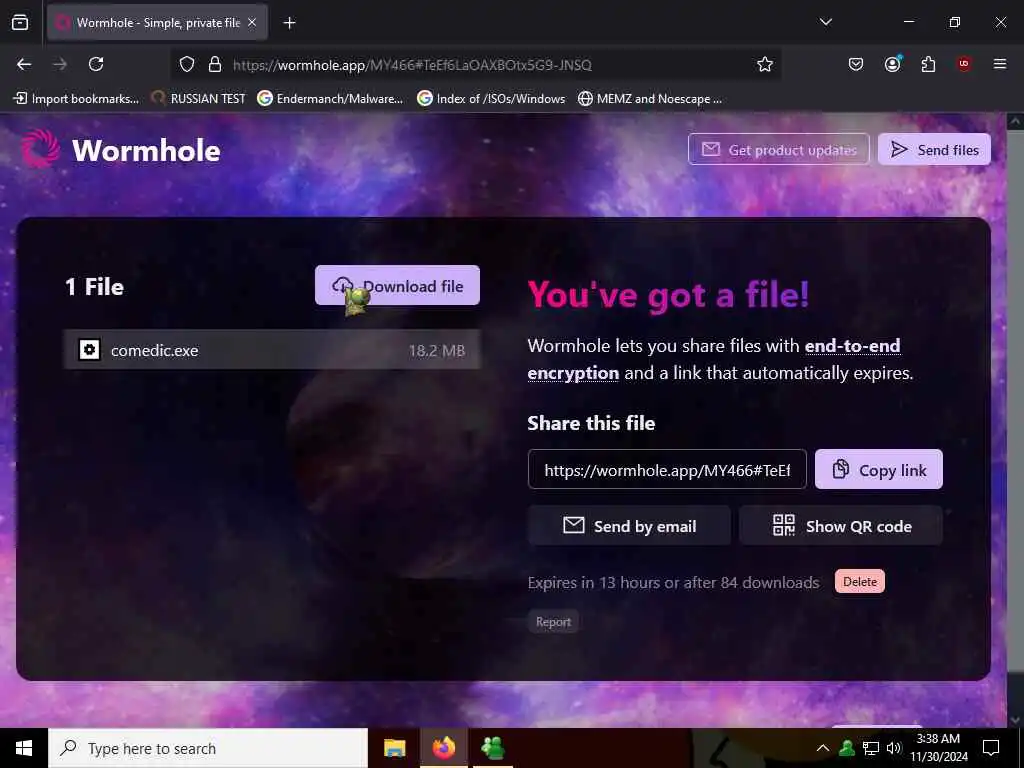Click the green people taskbar app
Image resolution: width=1024 pixels, height=768 pixels.
tap(492, 748)
